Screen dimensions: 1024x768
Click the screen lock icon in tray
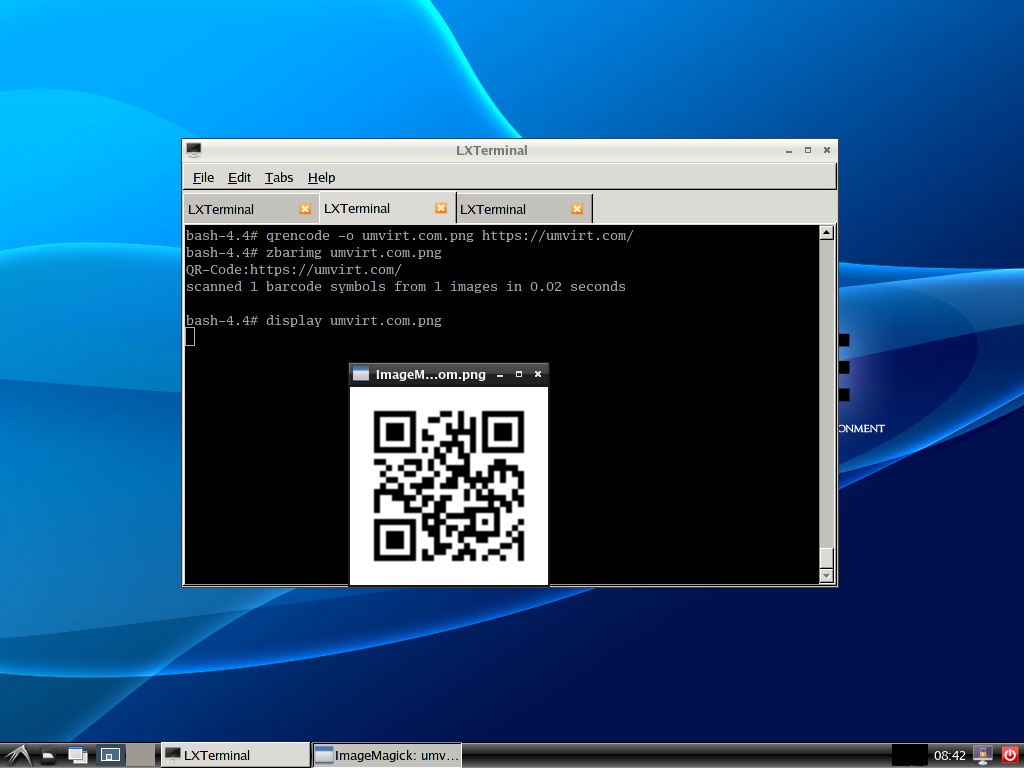tap(982, 755)
